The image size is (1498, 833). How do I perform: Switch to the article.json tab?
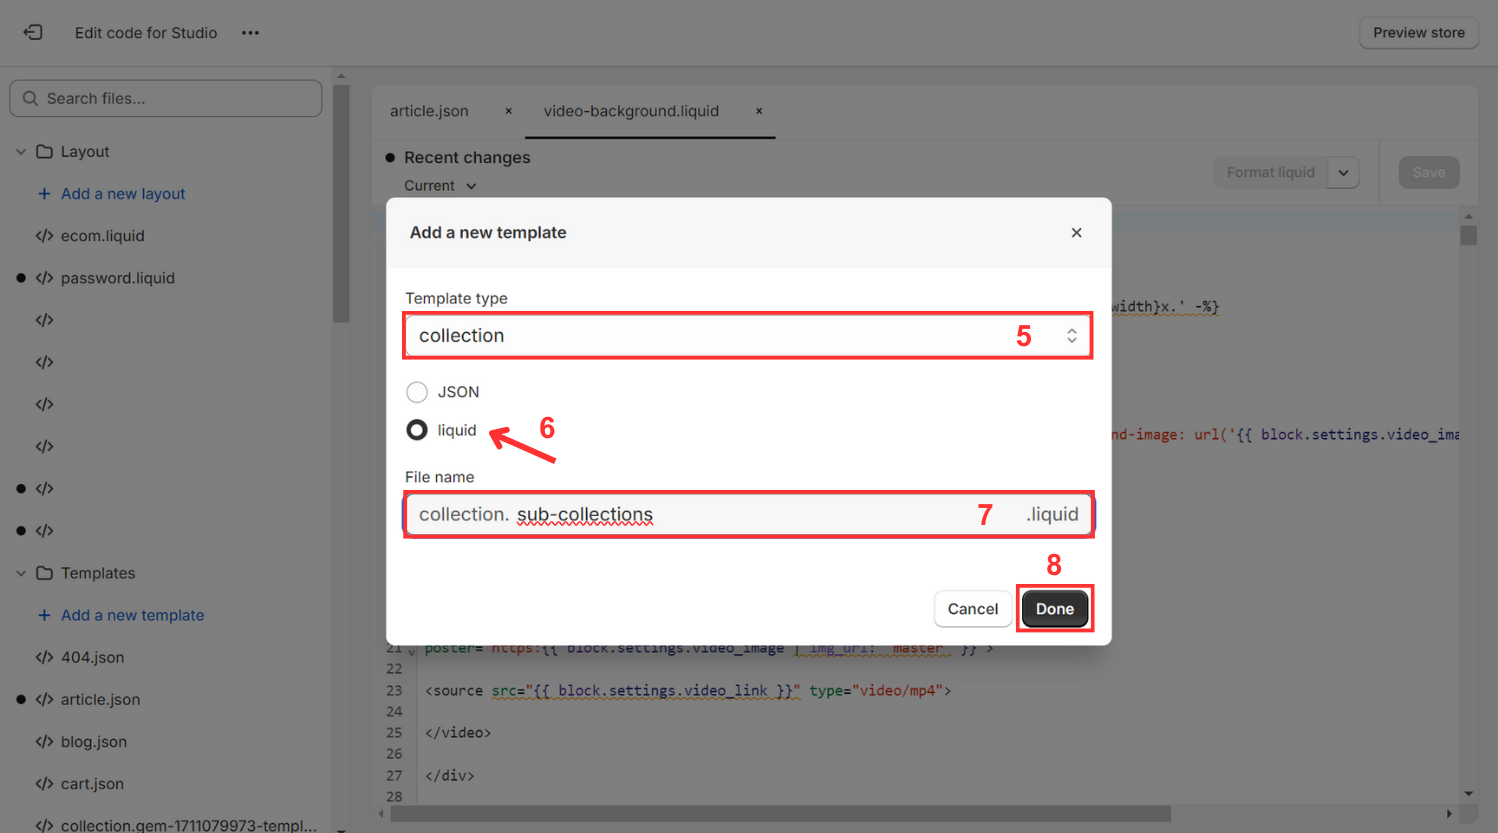(x=429, y=111)
